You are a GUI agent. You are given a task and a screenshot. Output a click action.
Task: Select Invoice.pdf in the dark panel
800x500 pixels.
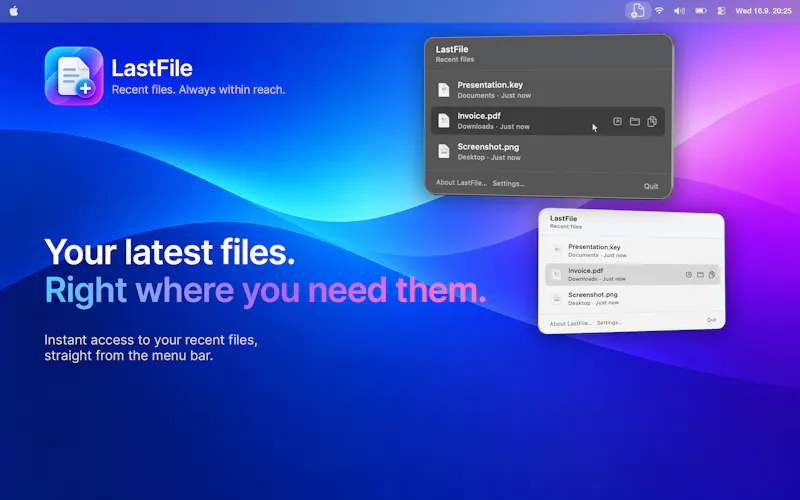point(548,121)
